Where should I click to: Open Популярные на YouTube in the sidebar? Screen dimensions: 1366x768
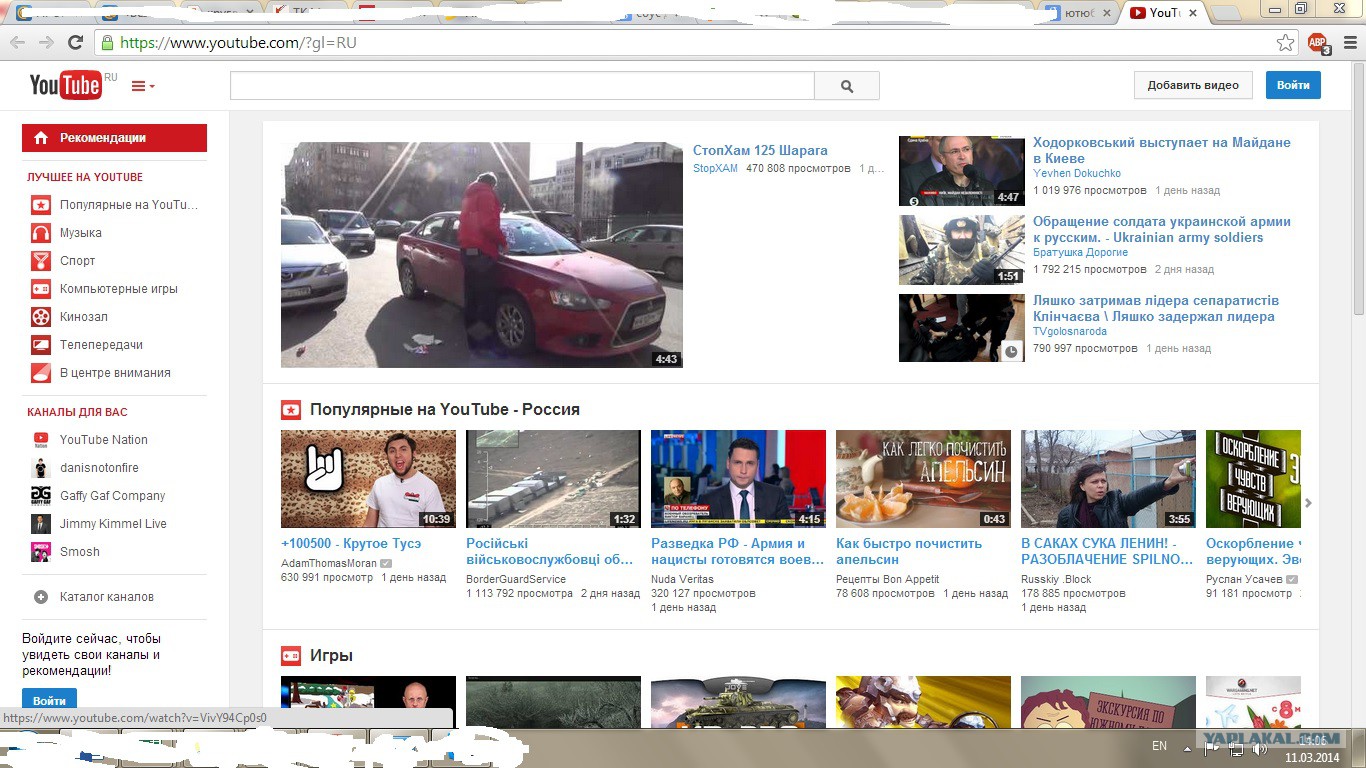114,205
